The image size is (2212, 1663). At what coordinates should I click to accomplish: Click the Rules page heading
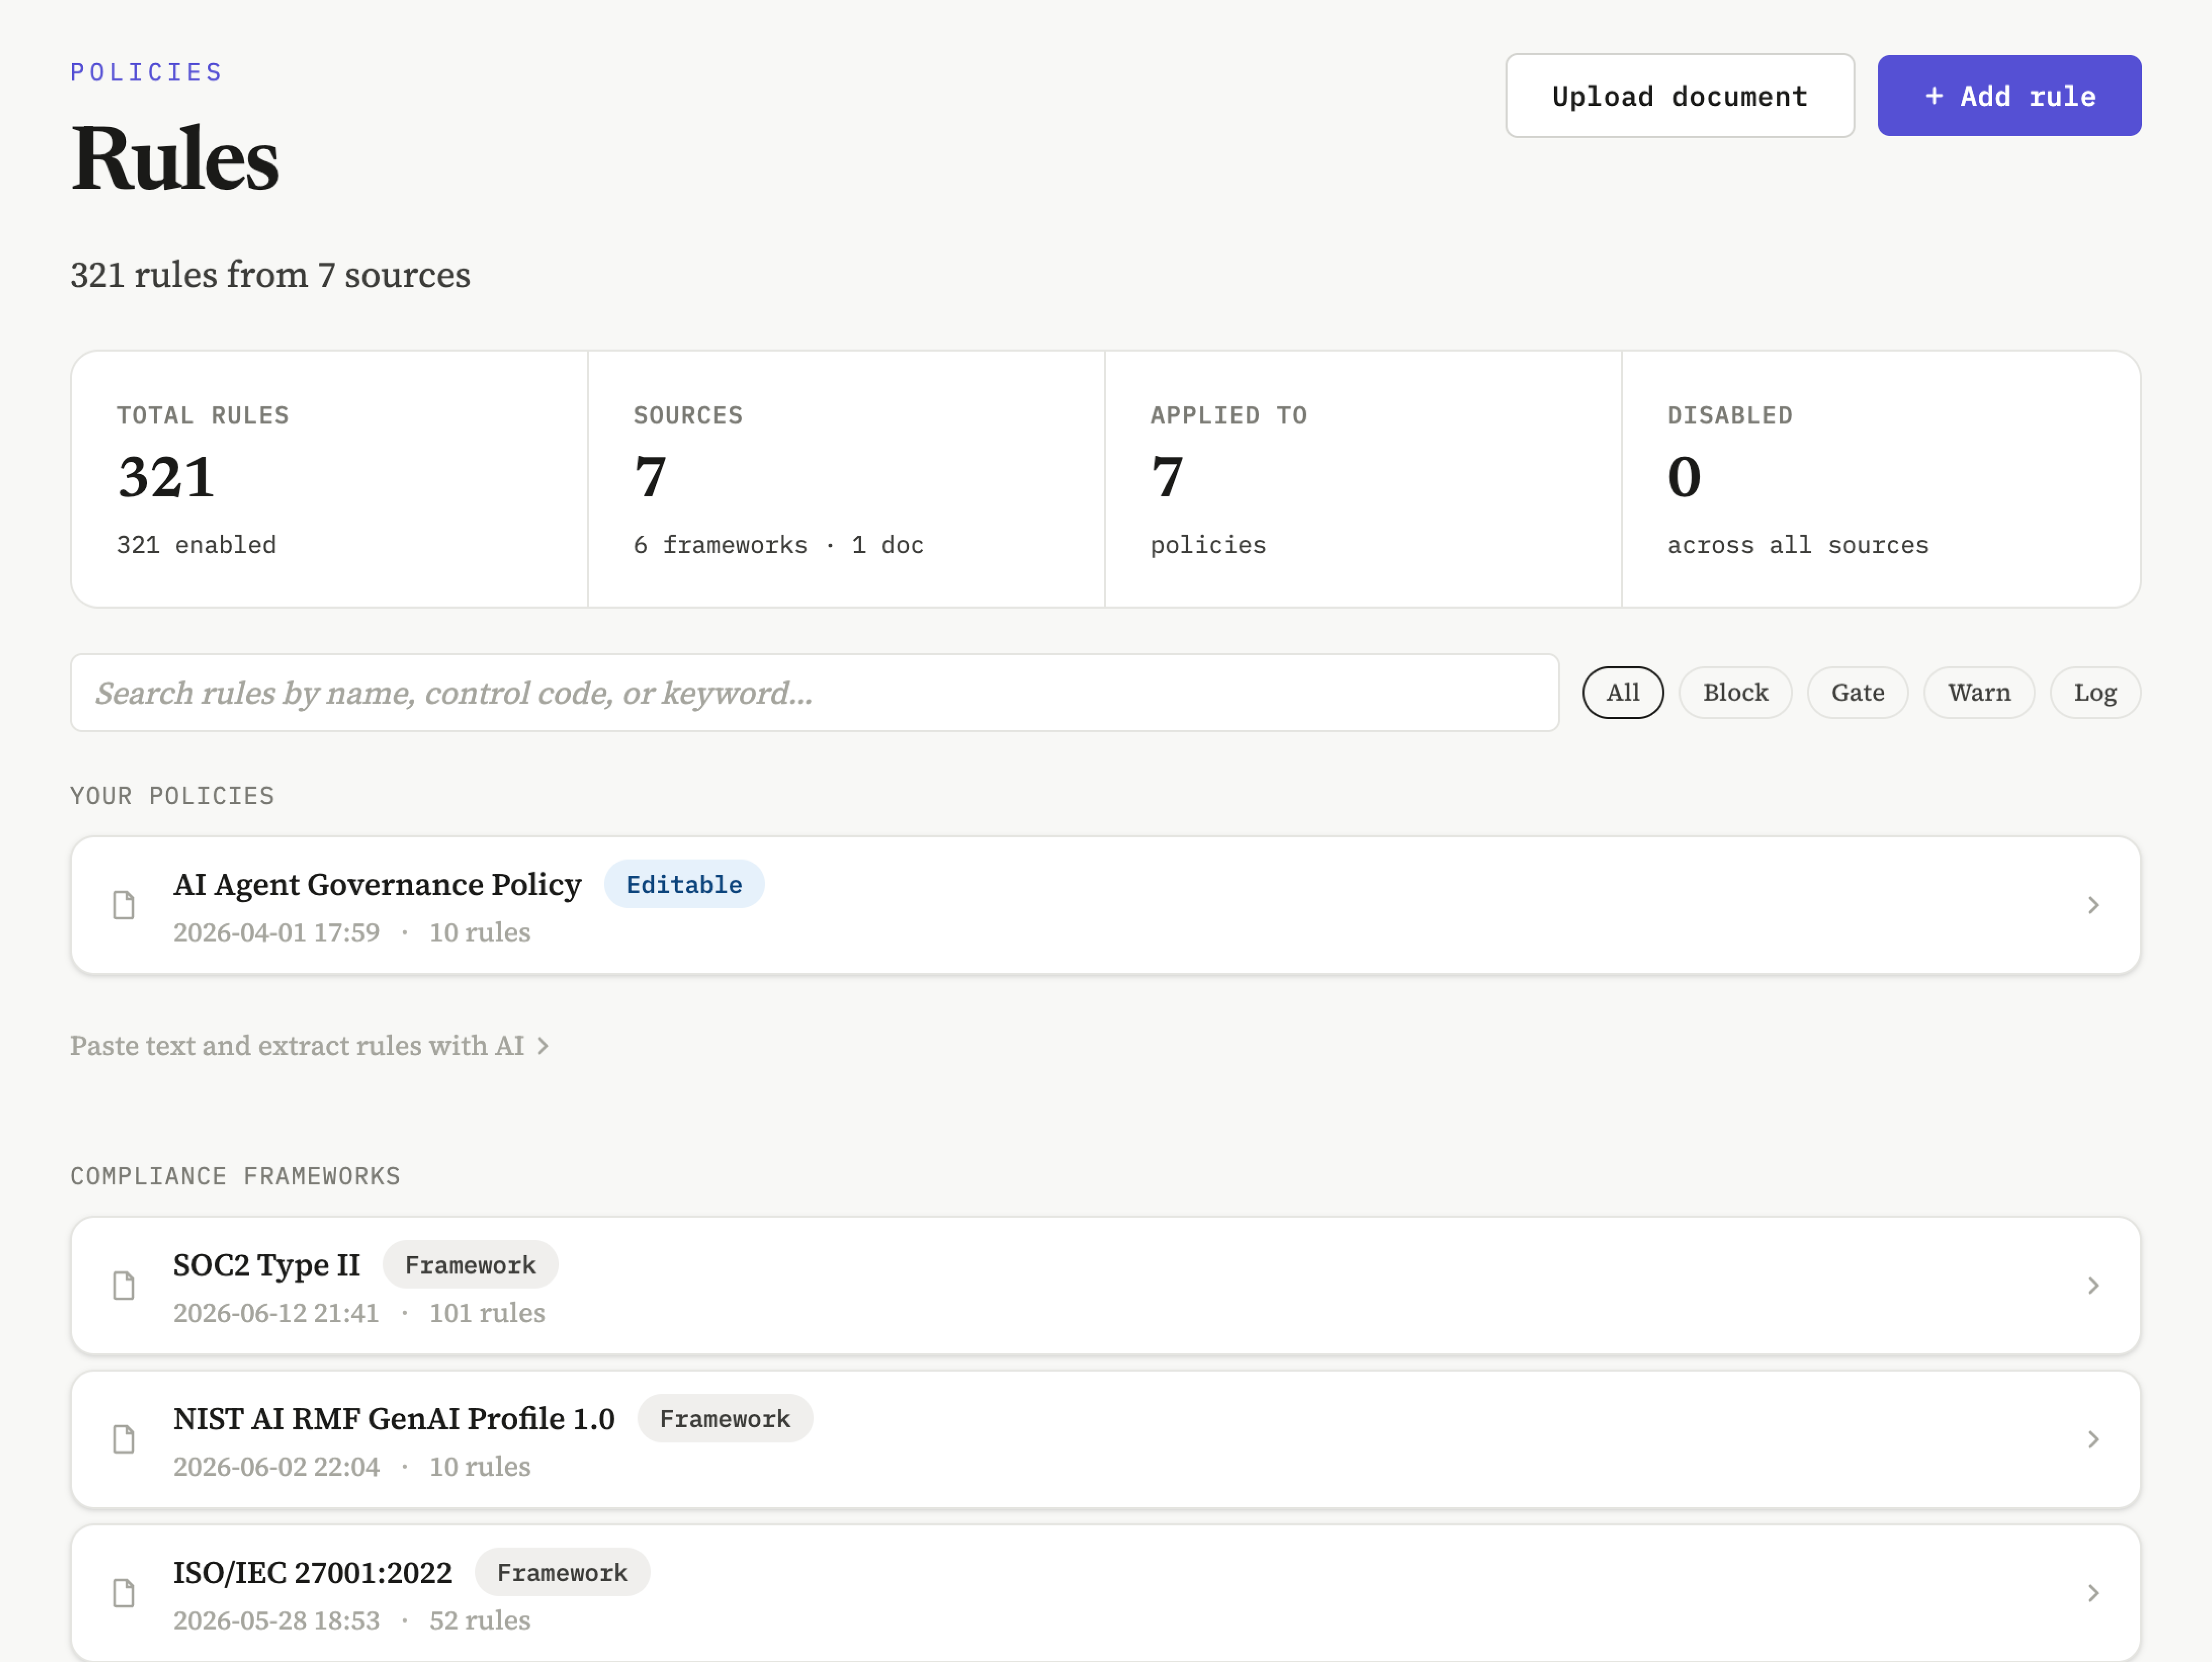(175, 158)
